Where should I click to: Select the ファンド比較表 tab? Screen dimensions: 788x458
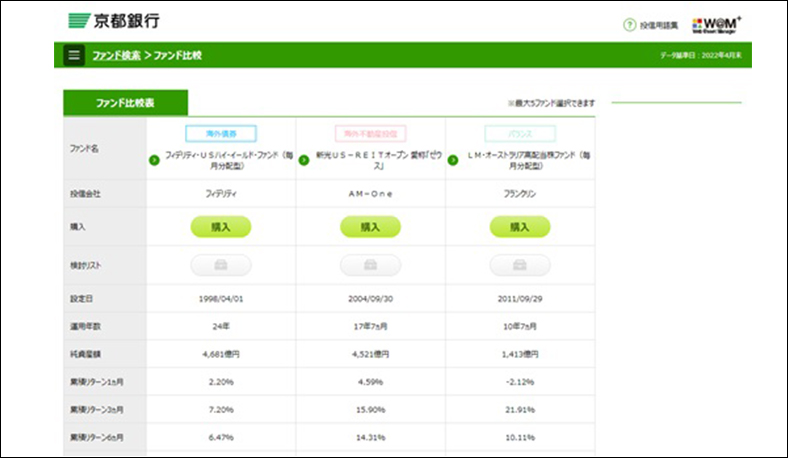point(126,103)
